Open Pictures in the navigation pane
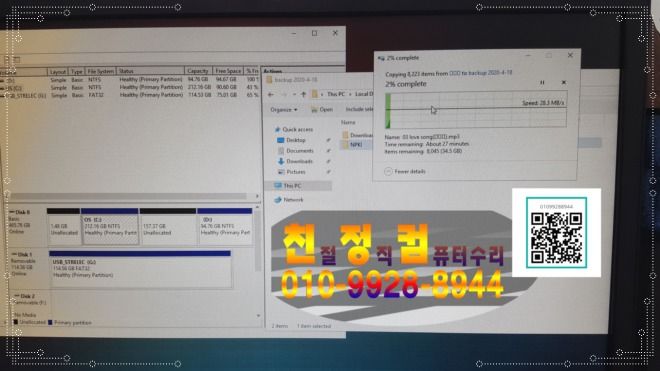This screenshot has width=660, height=371. click(x=292, y=172)
